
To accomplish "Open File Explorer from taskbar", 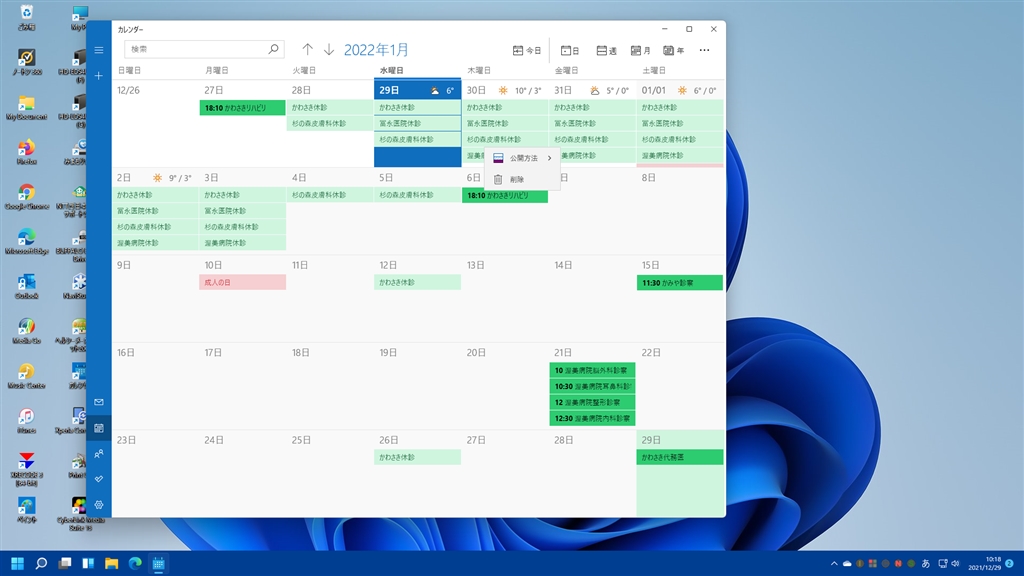I will click(112, 563).
